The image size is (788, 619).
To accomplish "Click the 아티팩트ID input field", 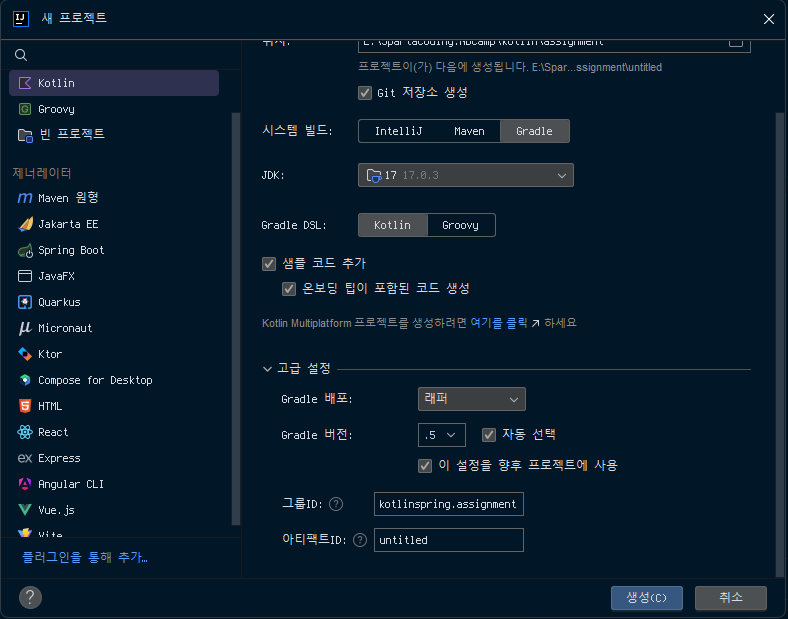I will (447, 540).
